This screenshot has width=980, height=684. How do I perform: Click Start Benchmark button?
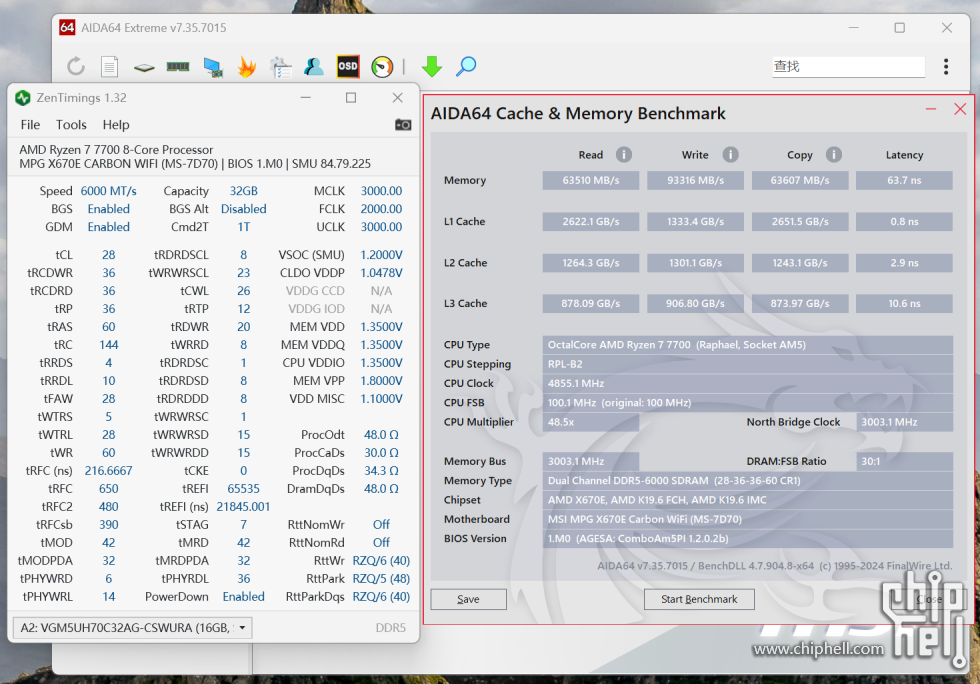coord(699,599)
